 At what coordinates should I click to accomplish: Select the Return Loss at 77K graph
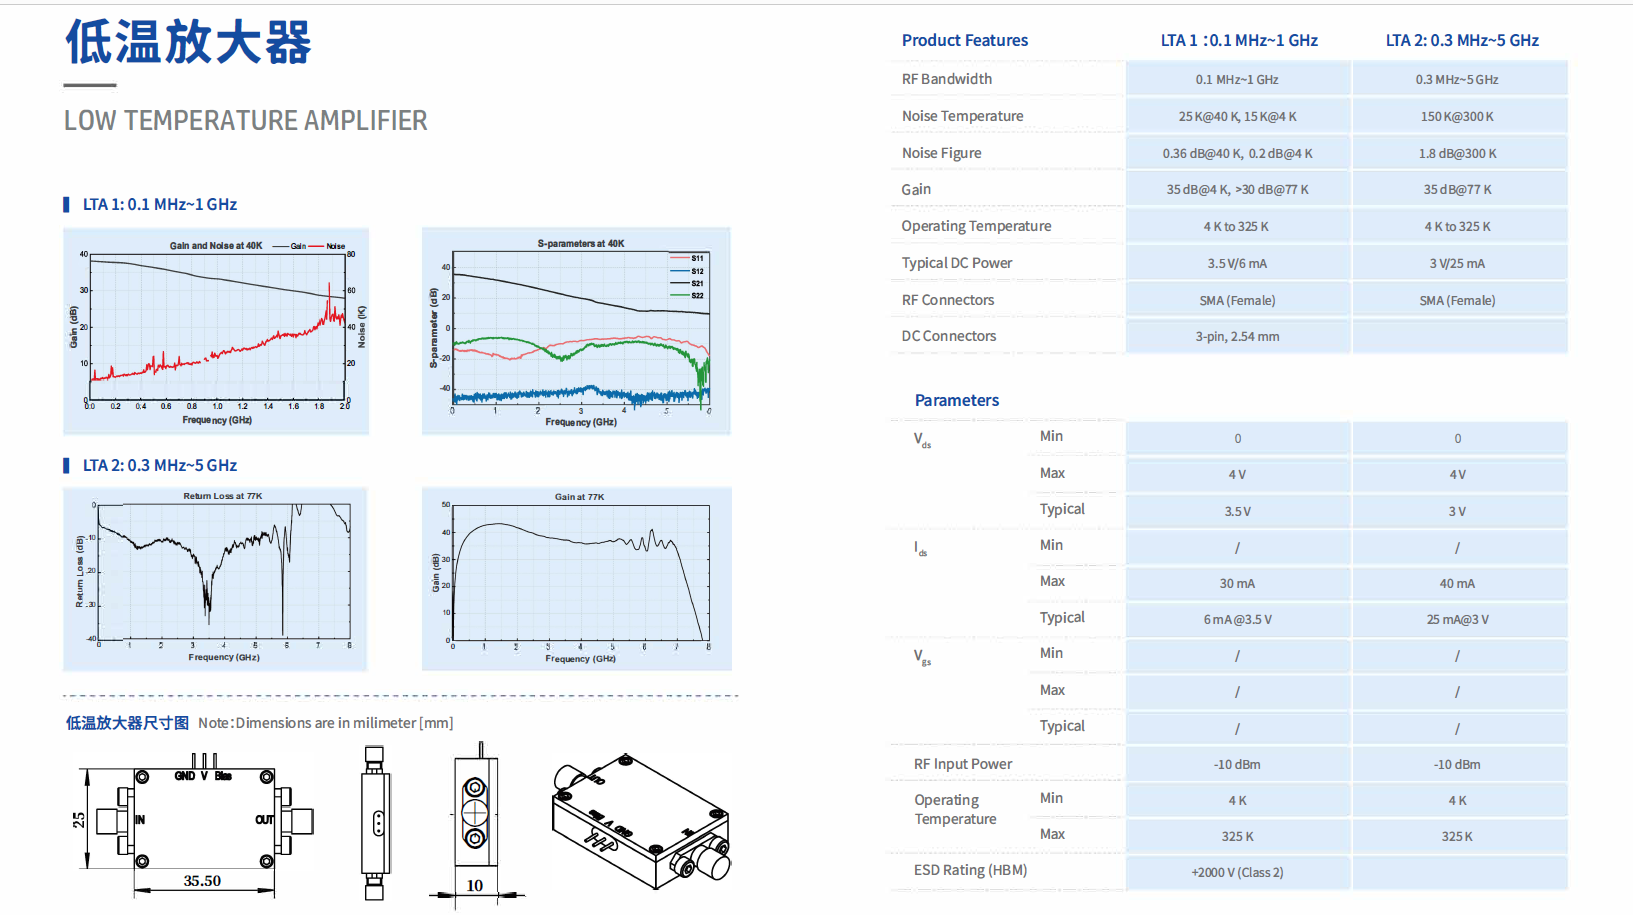pos(215,579)
